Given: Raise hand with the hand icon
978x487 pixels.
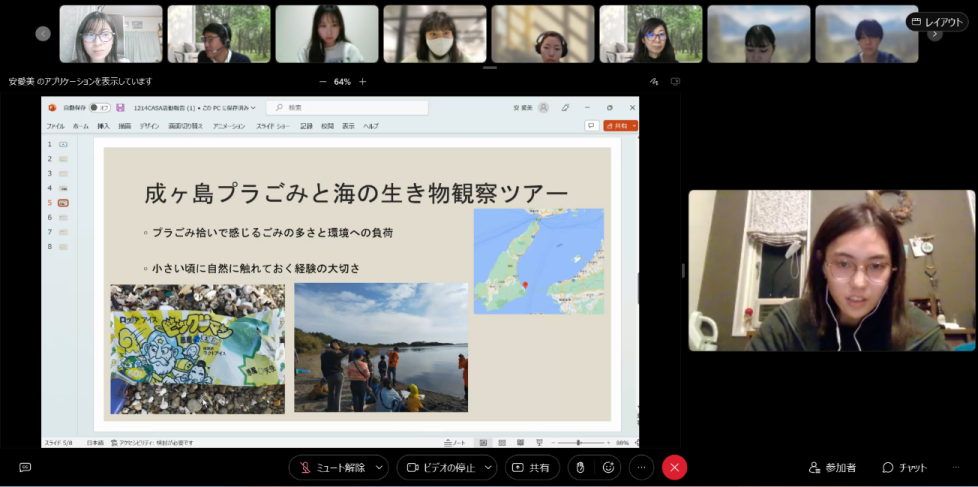Looking at the screenshot, I should coord(581,468).
